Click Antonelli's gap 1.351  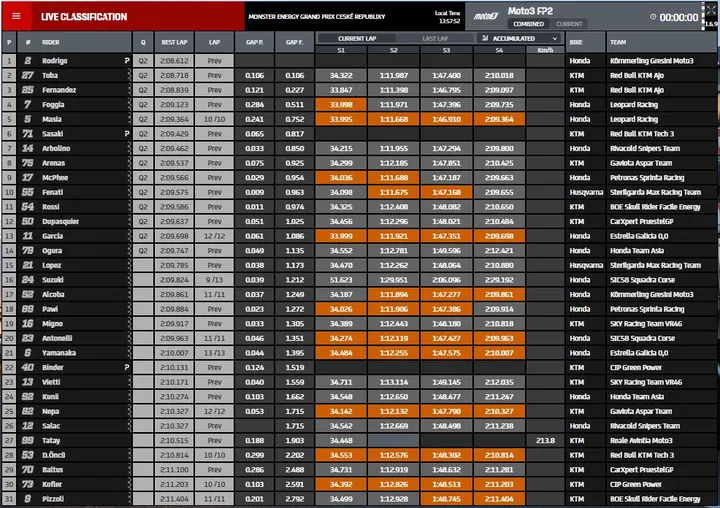[294, 339]
